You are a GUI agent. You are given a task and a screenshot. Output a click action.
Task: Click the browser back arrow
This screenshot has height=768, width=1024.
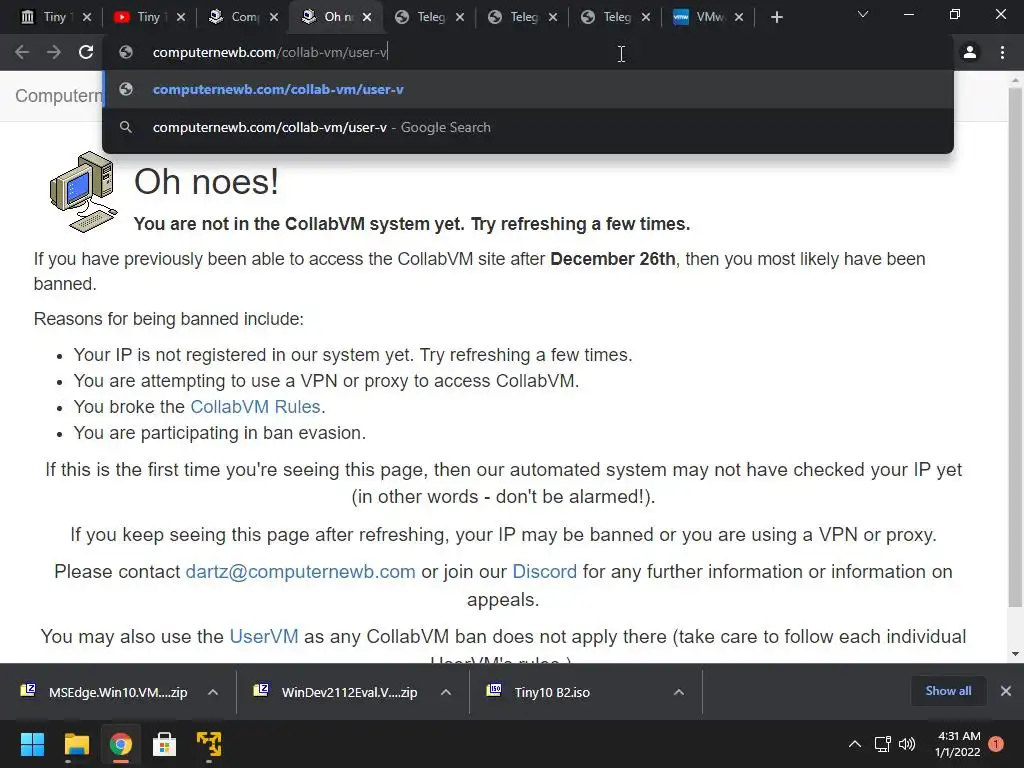click(x=22, y=52)
